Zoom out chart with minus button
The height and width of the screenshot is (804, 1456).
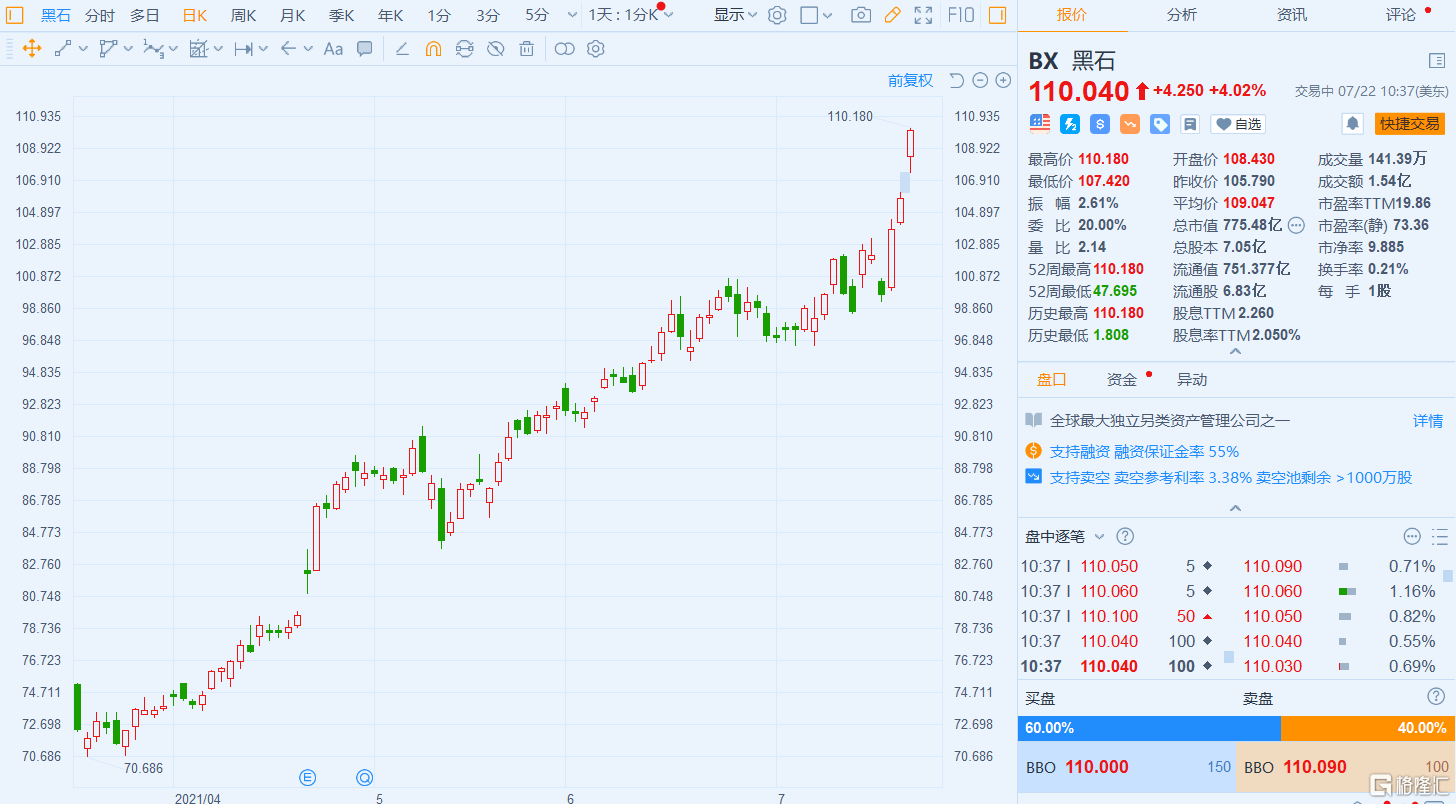pyautogui.click(x=980, y=80)
